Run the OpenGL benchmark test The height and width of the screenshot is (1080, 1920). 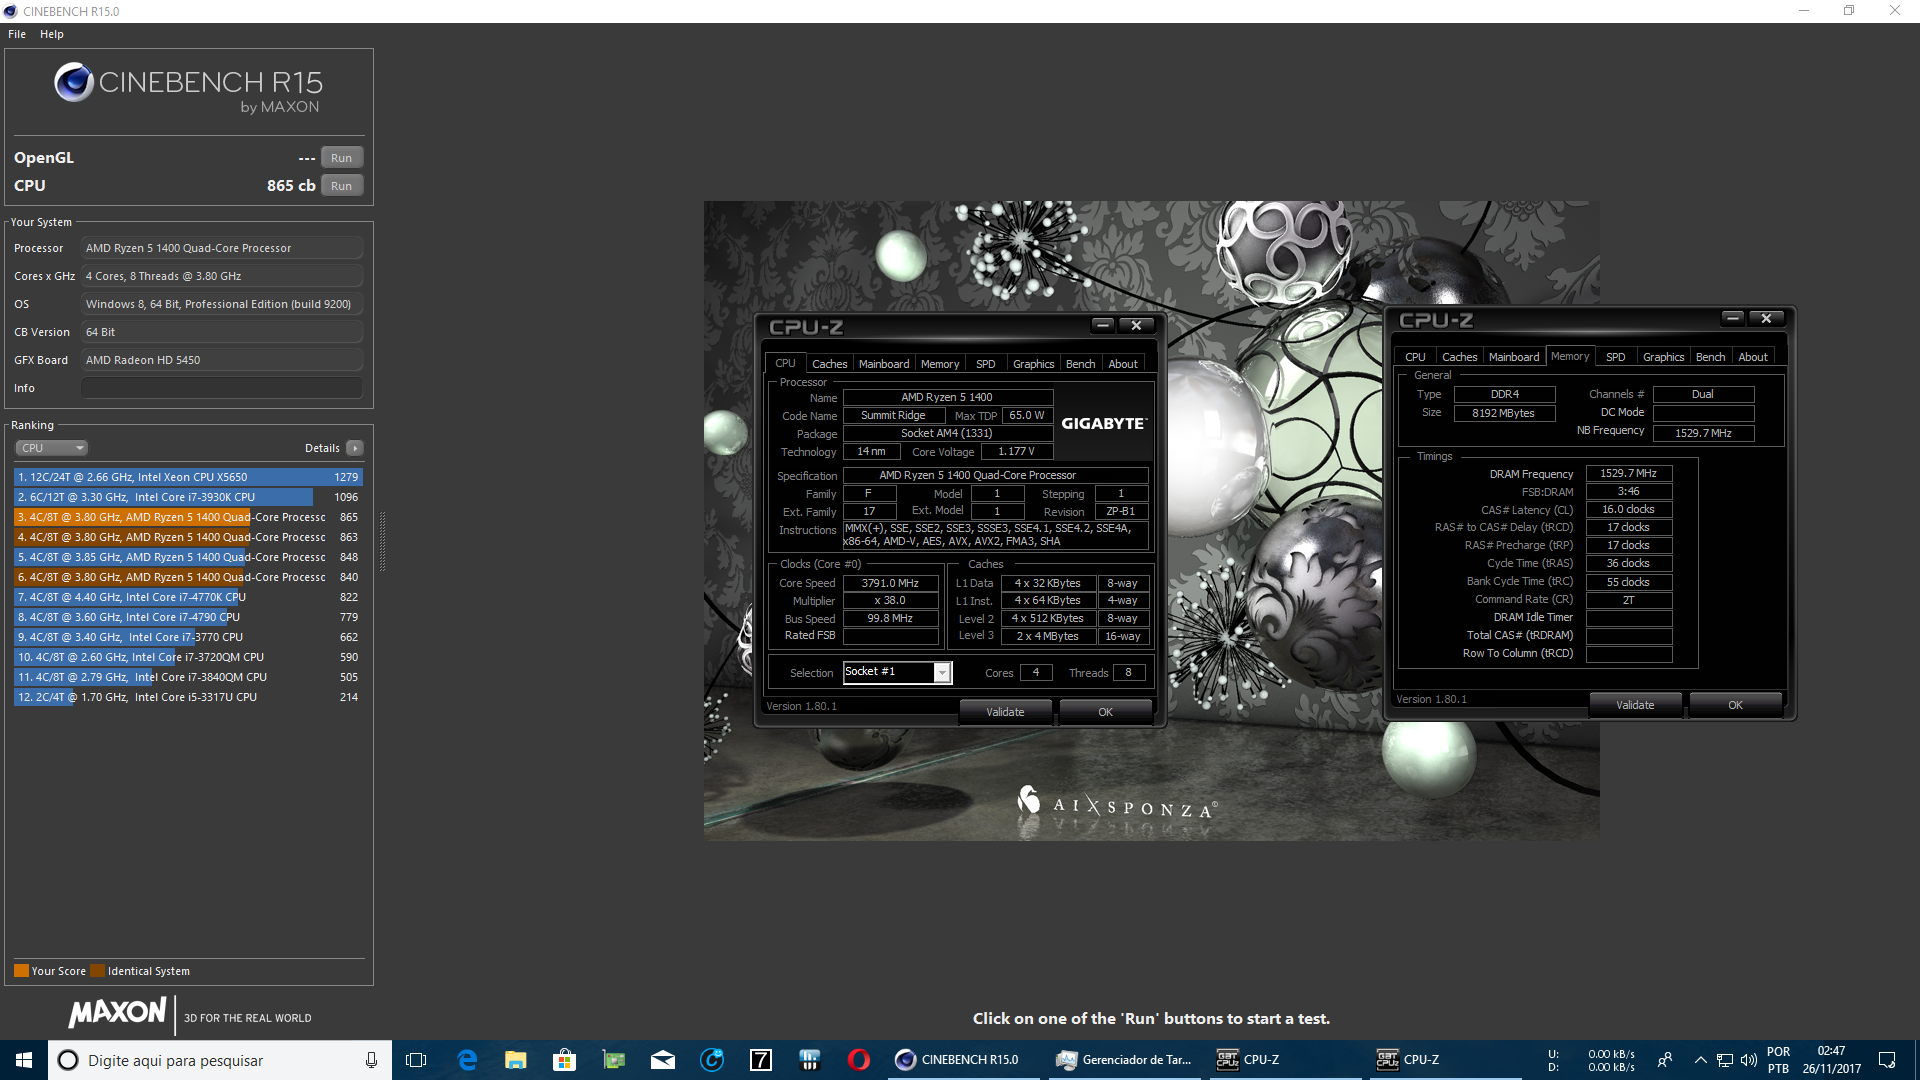341,158
